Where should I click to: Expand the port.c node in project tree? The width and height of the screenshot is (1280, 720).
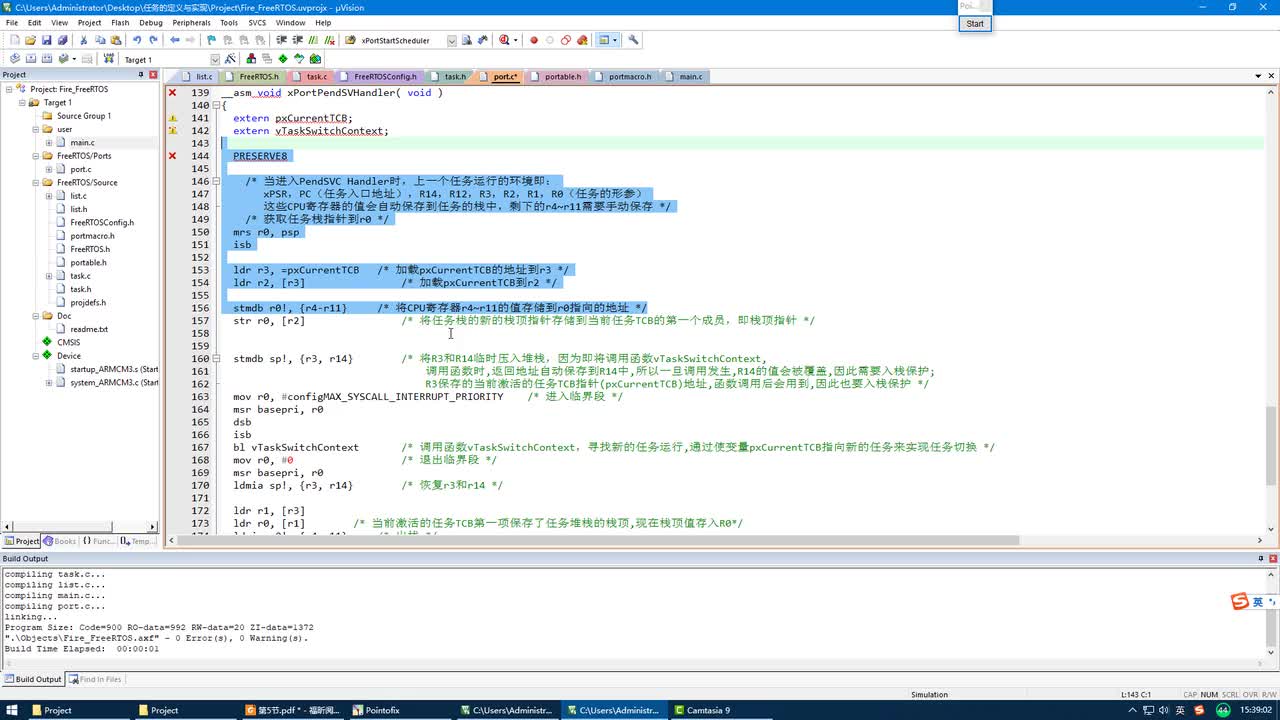(x=48, y=169)
